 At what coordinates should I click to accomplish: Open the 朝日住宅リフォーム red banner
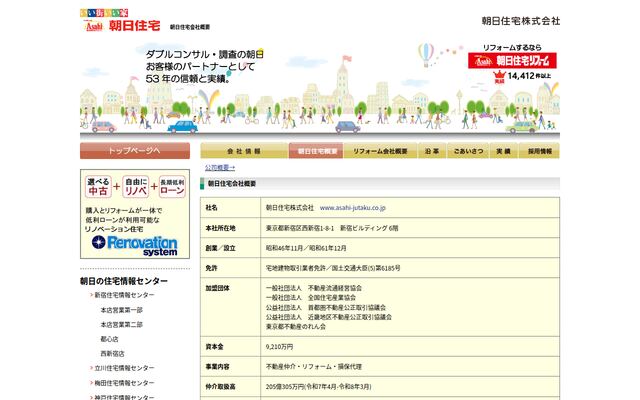pyautogui.click(x=512, y=61)
